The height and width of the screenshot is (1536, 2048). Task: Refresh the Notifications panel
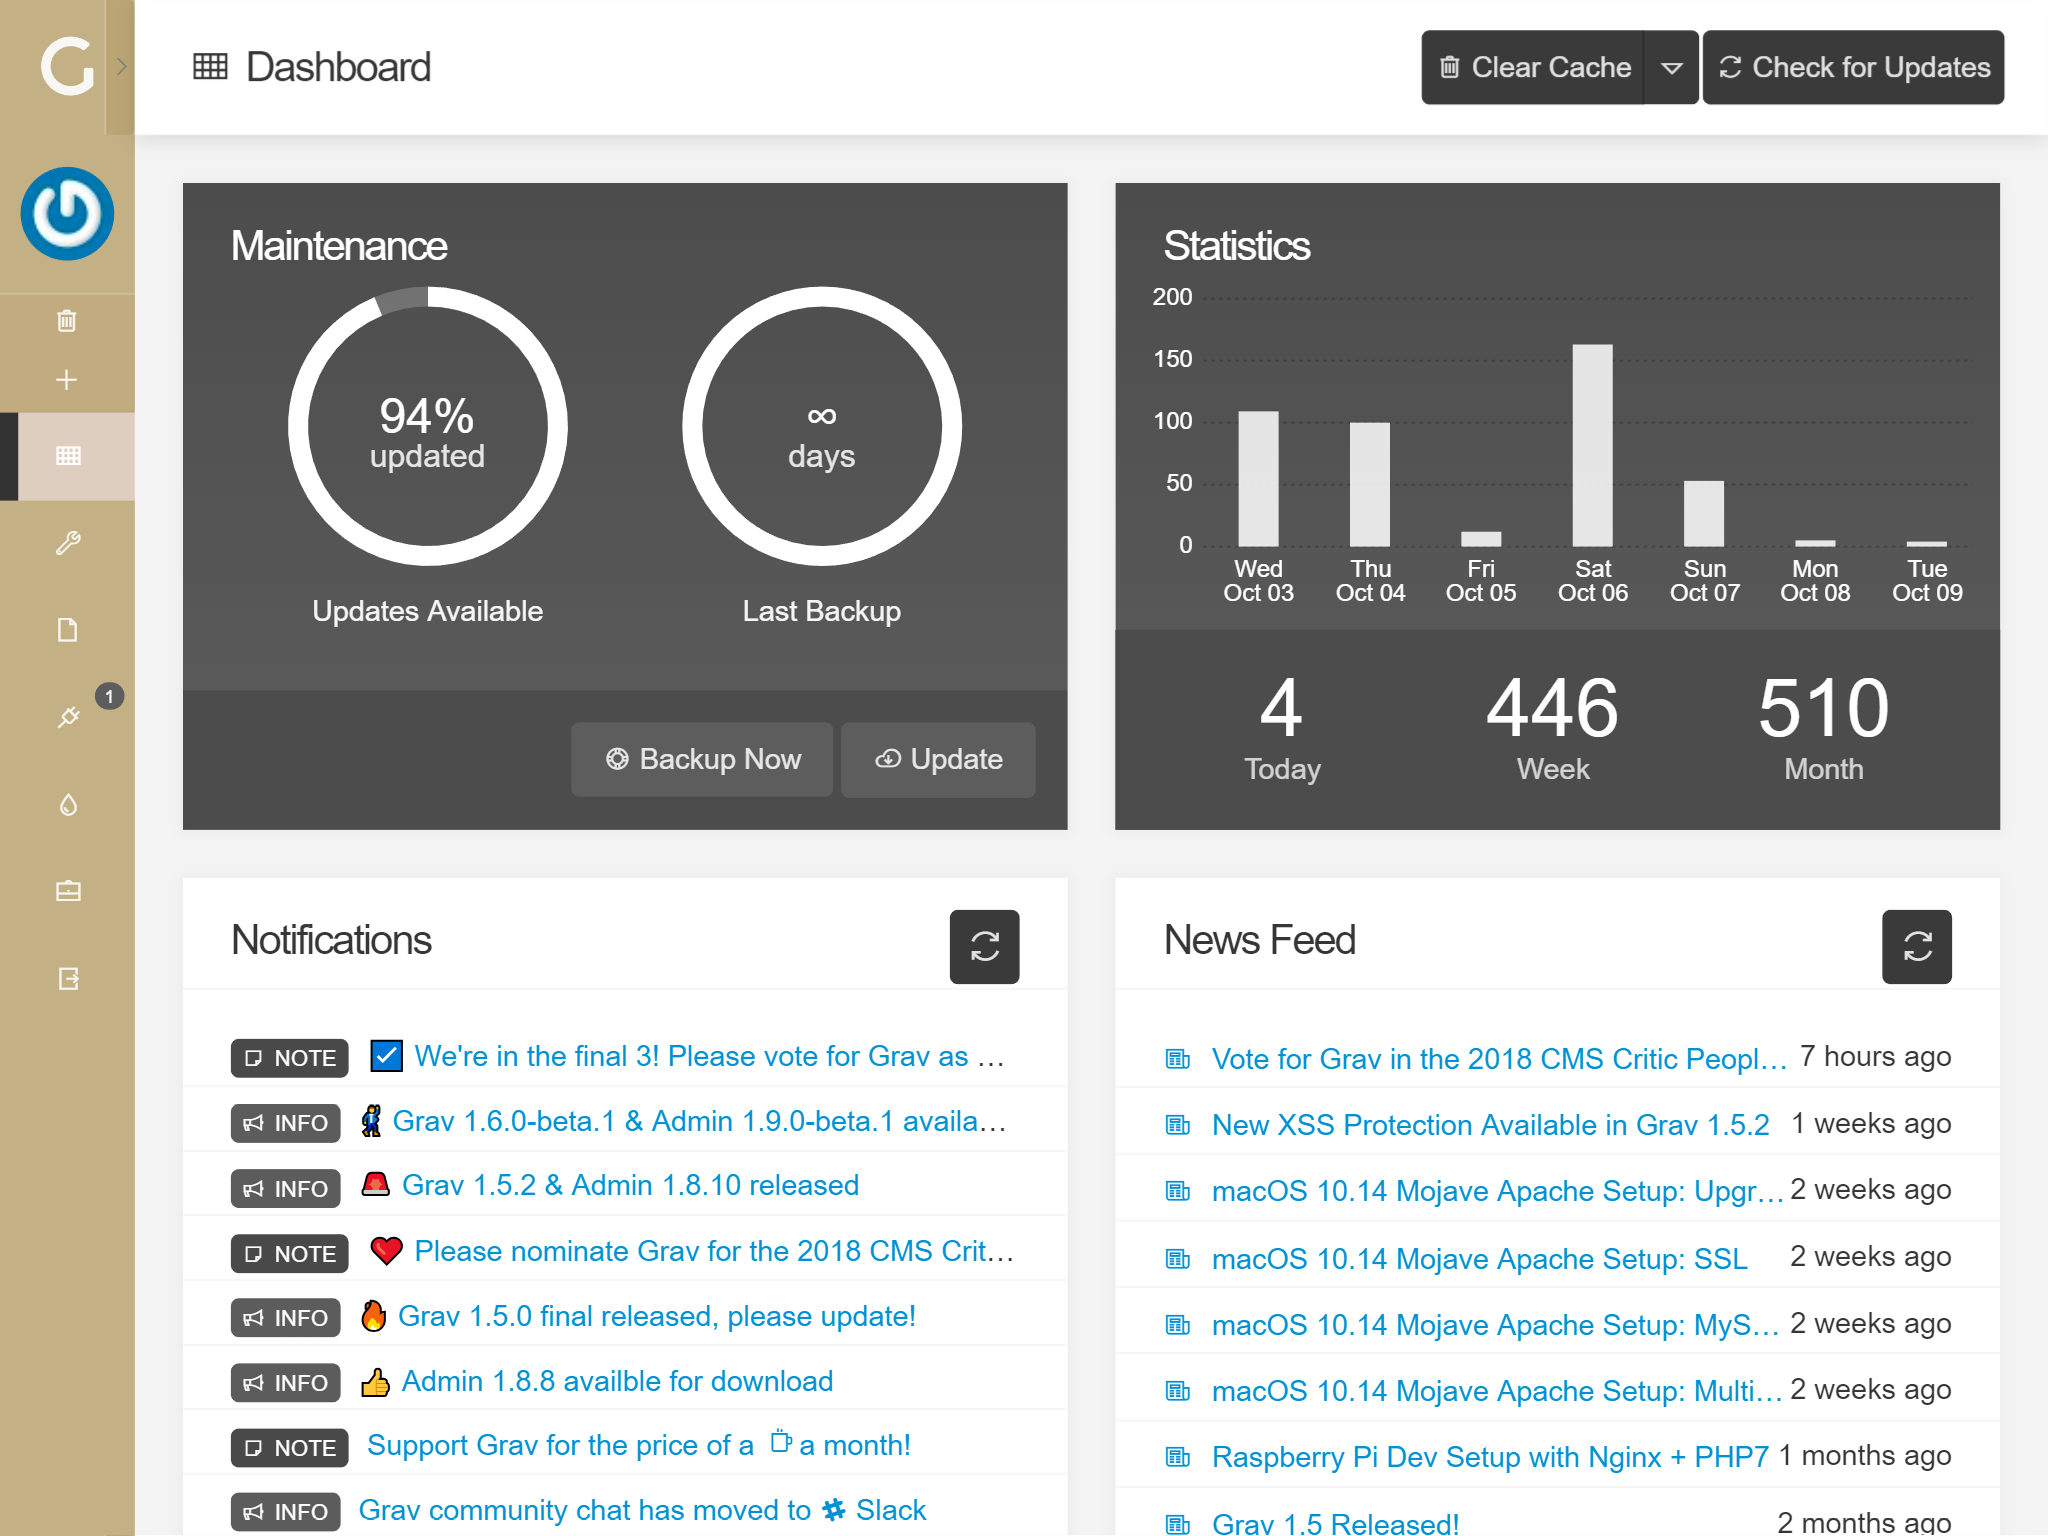(x=984, y=946)
